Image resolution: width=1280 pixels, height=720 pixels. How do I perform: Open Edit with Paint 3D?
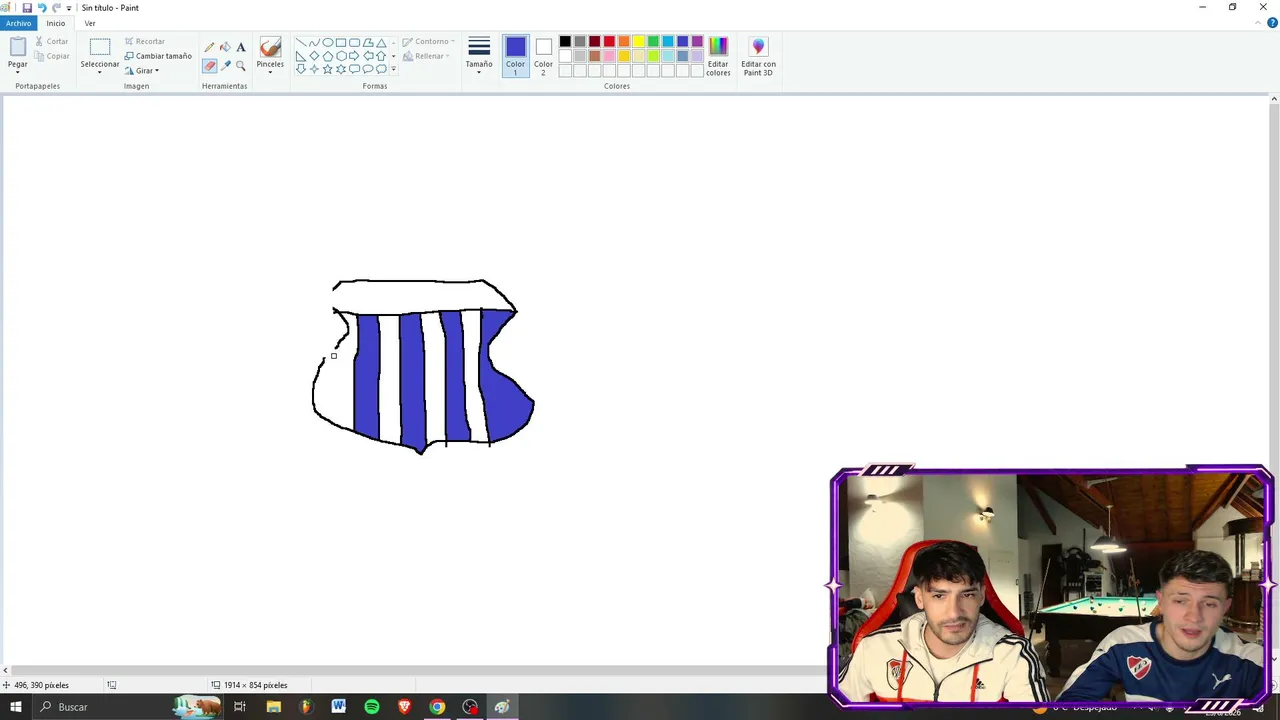(758, 57)
